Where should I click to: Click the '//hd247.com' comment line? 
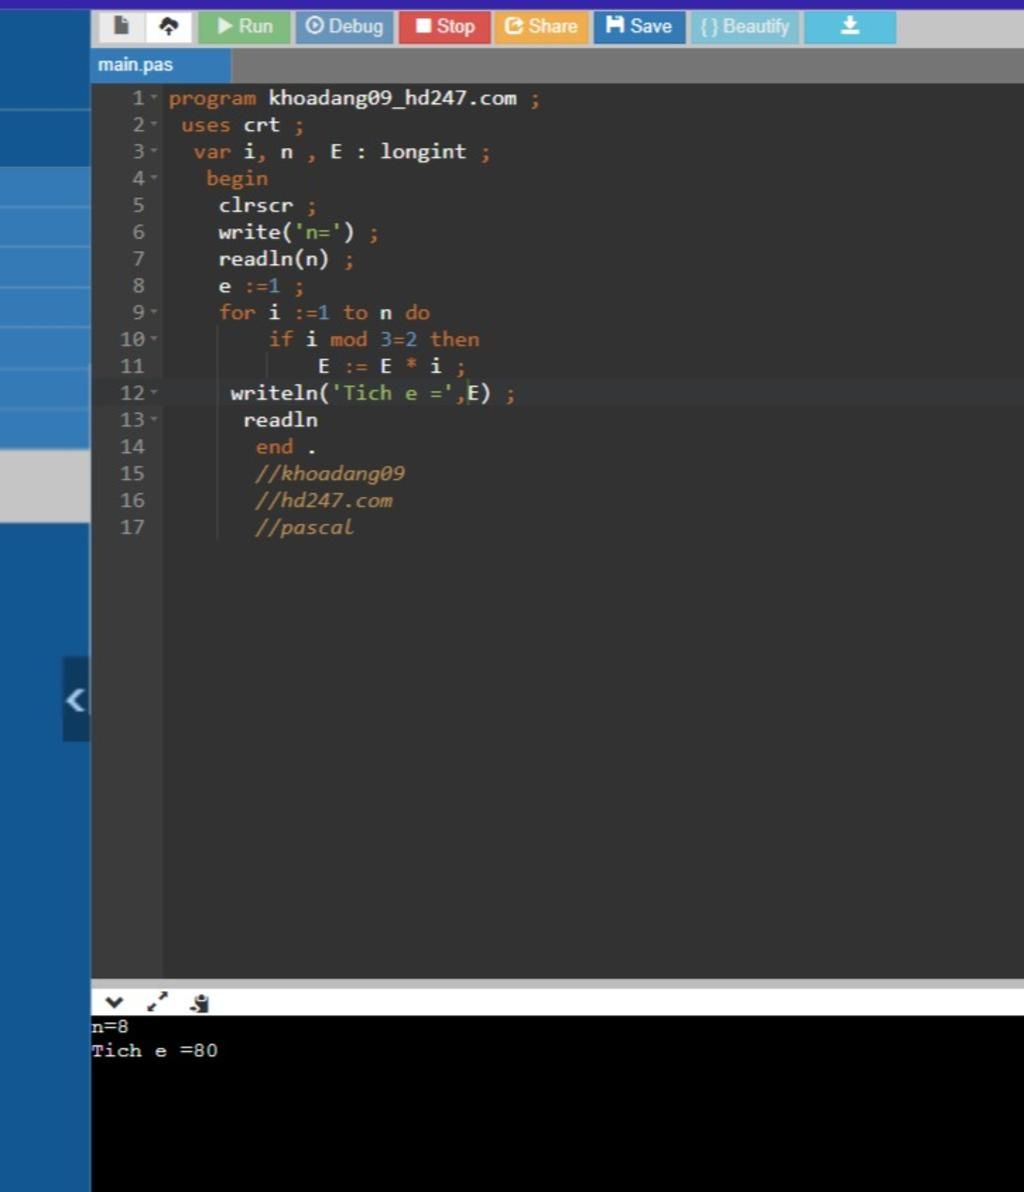[324, 500]
